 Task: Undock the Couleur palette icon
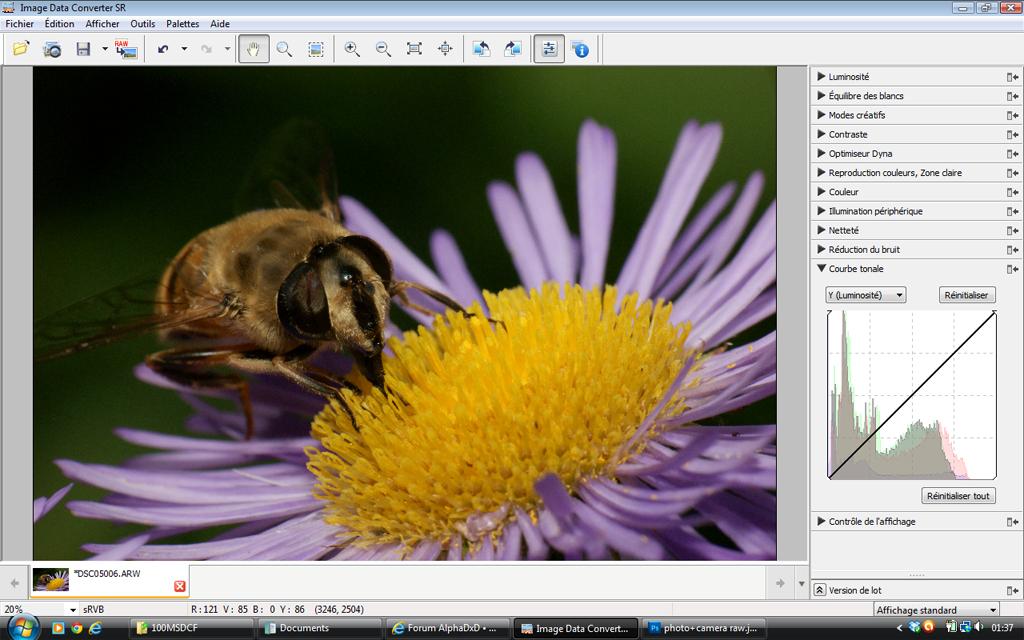(1012, 192)
